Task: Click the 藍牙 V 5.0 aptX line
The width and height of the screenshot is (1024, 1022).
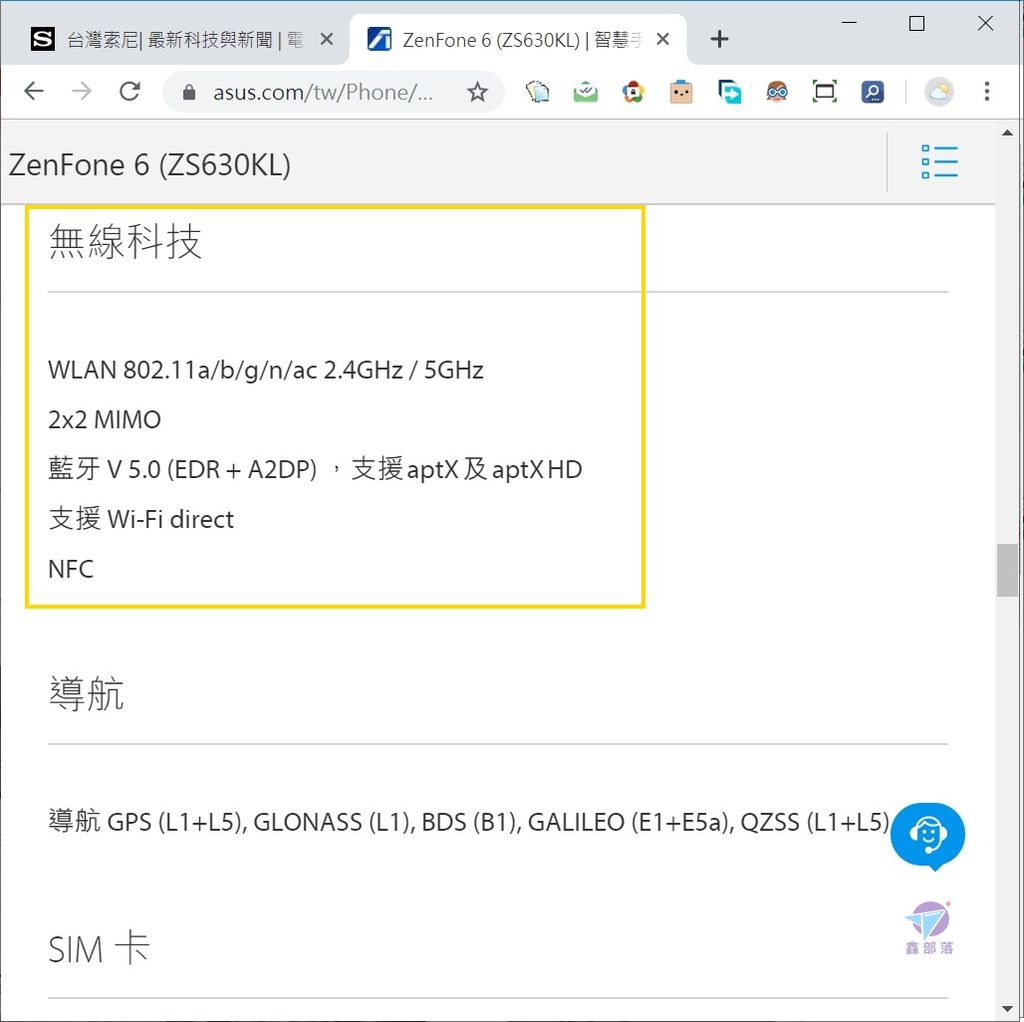Action: tap(315, 469)
